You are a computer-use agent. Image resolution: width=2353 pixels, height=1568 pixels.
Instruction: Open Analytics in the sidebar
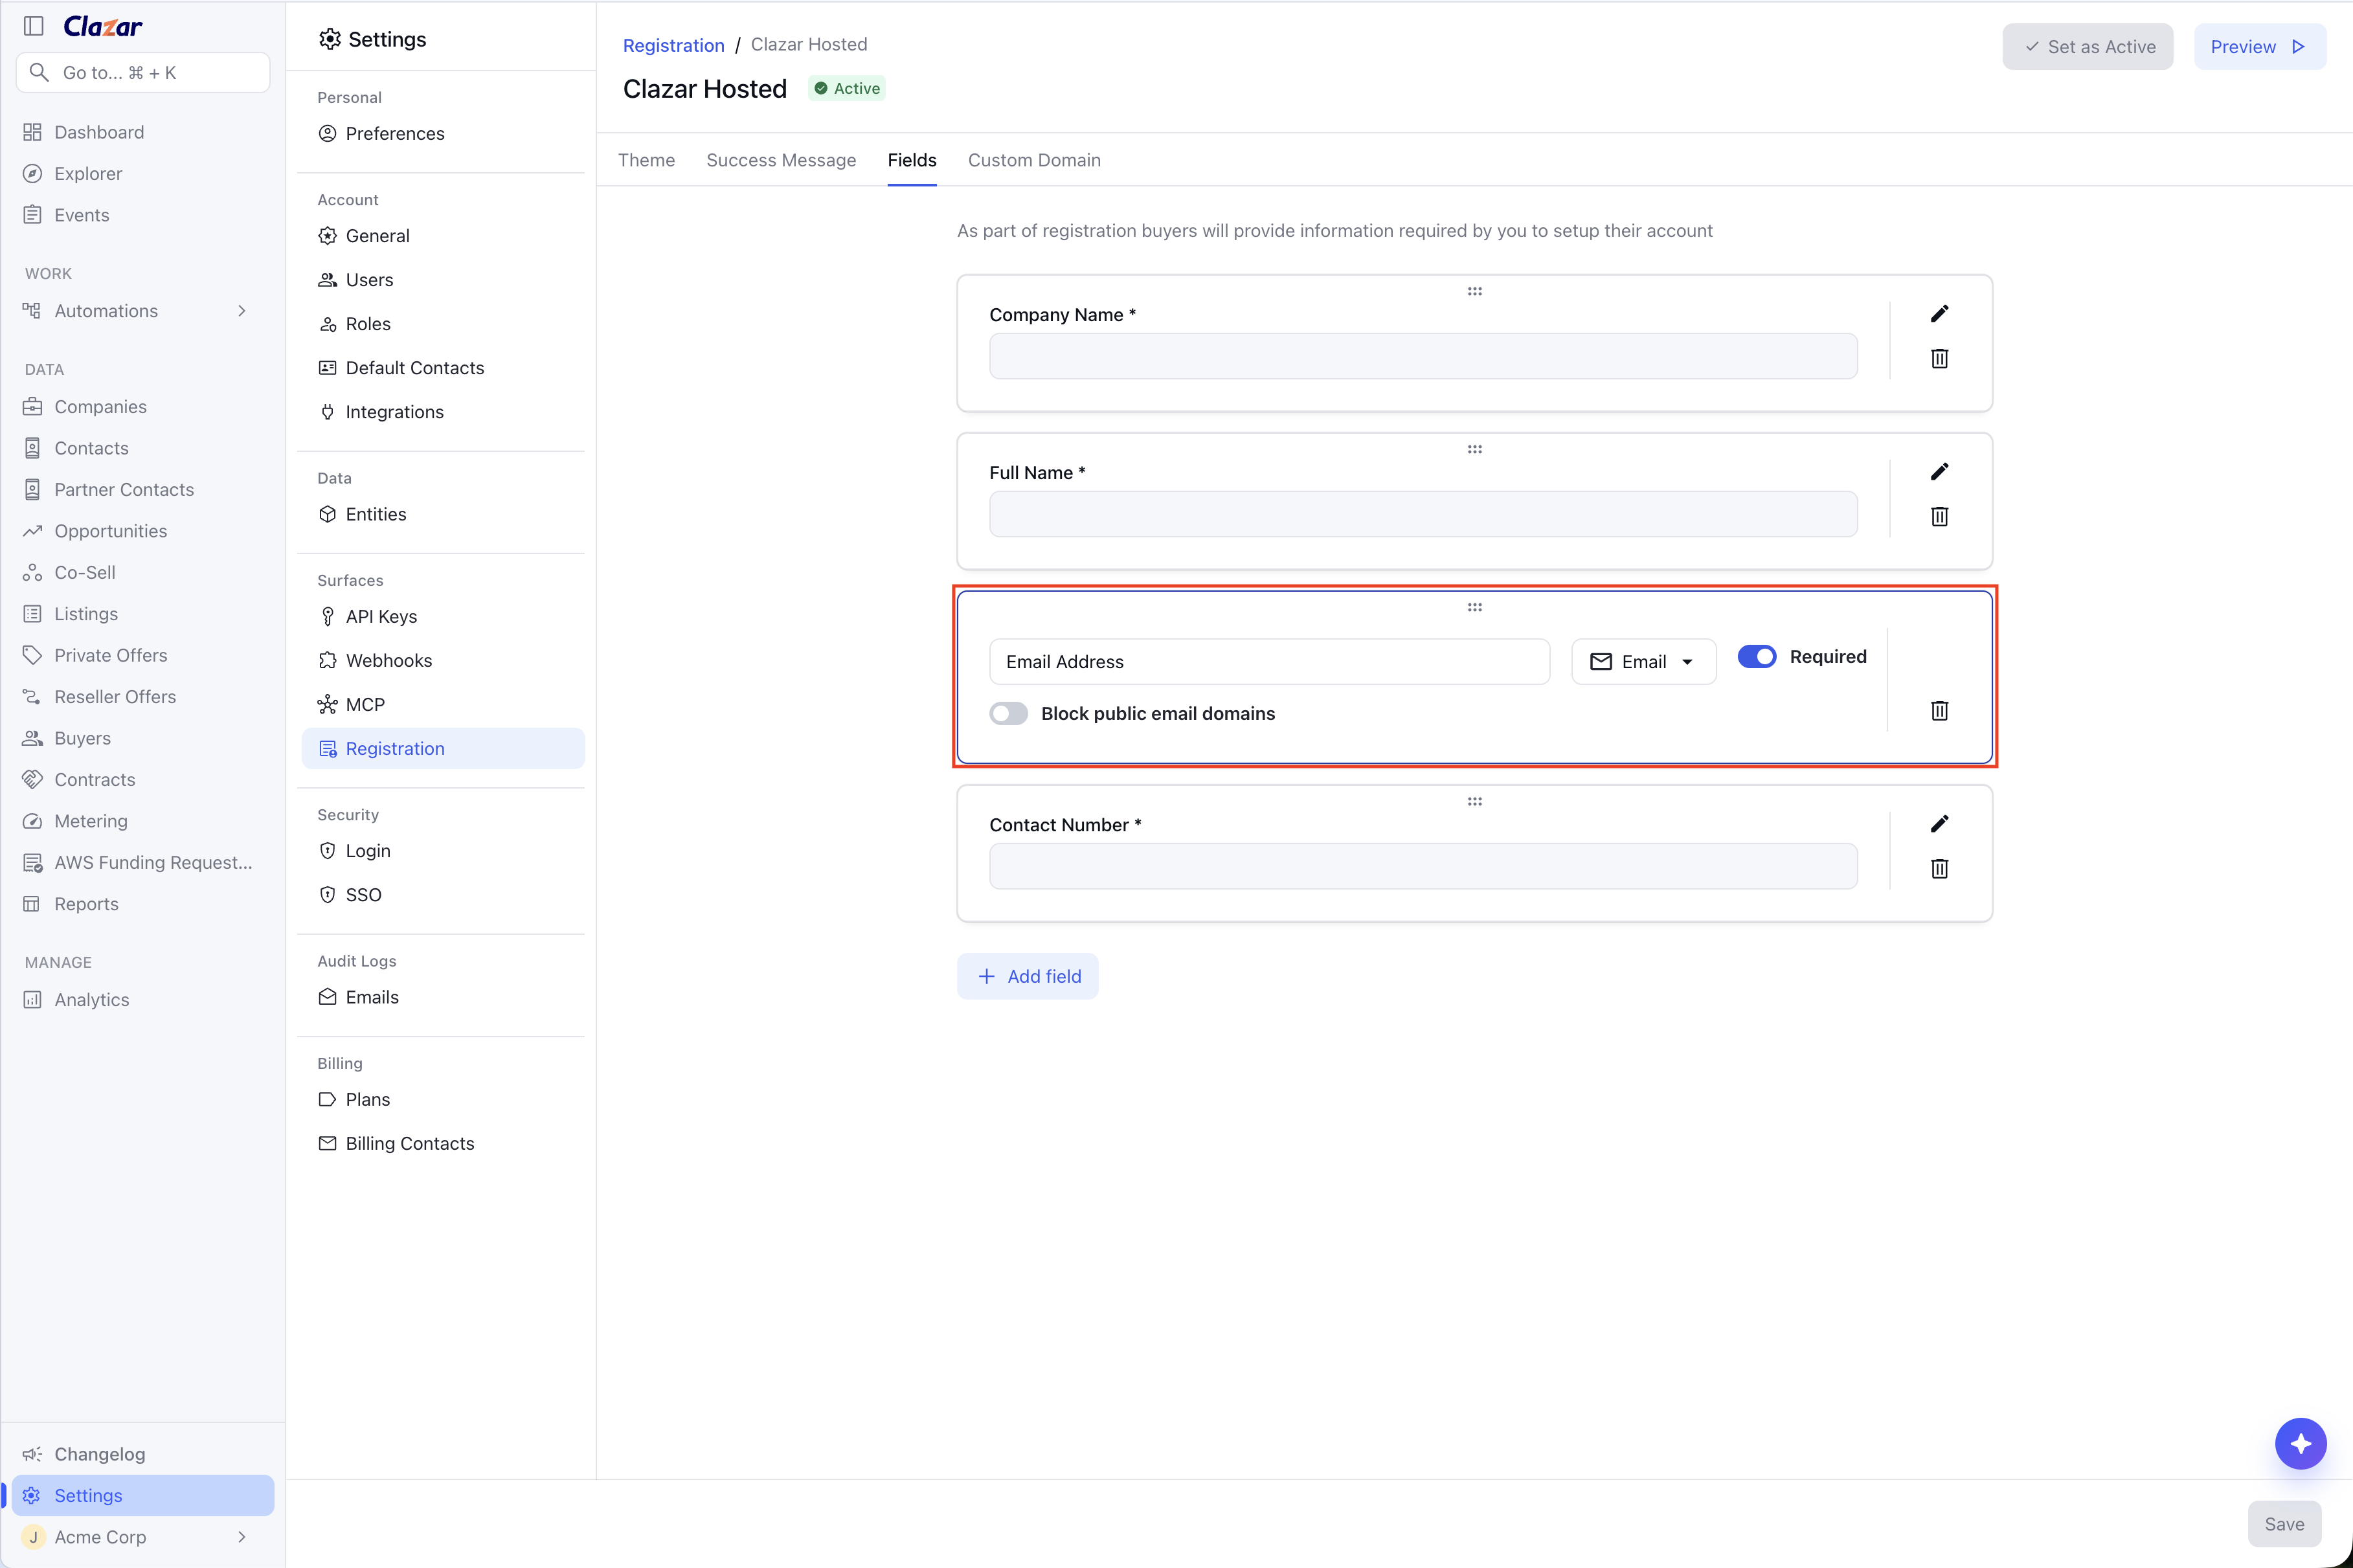point(143,1000)
